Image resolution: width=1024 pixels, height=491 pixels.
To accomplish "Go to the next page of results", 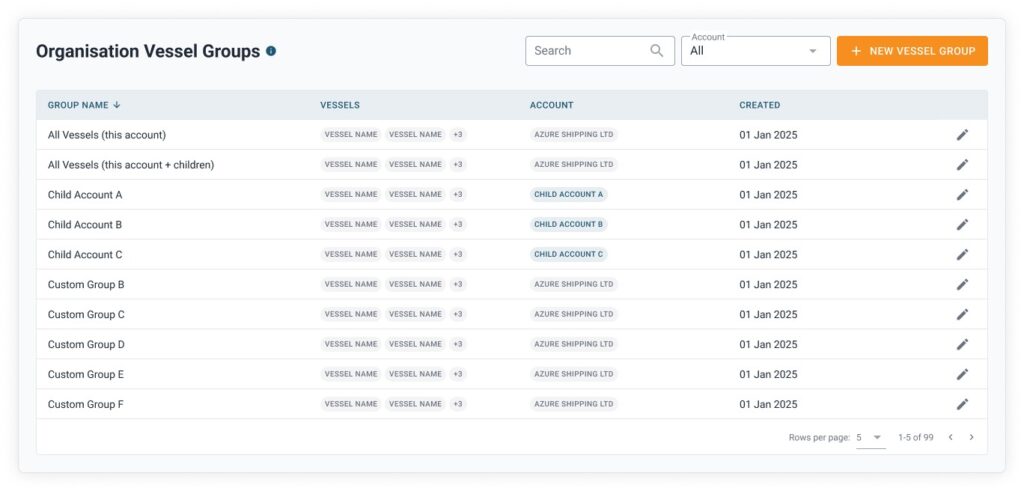I will click(x=971, y=437).
